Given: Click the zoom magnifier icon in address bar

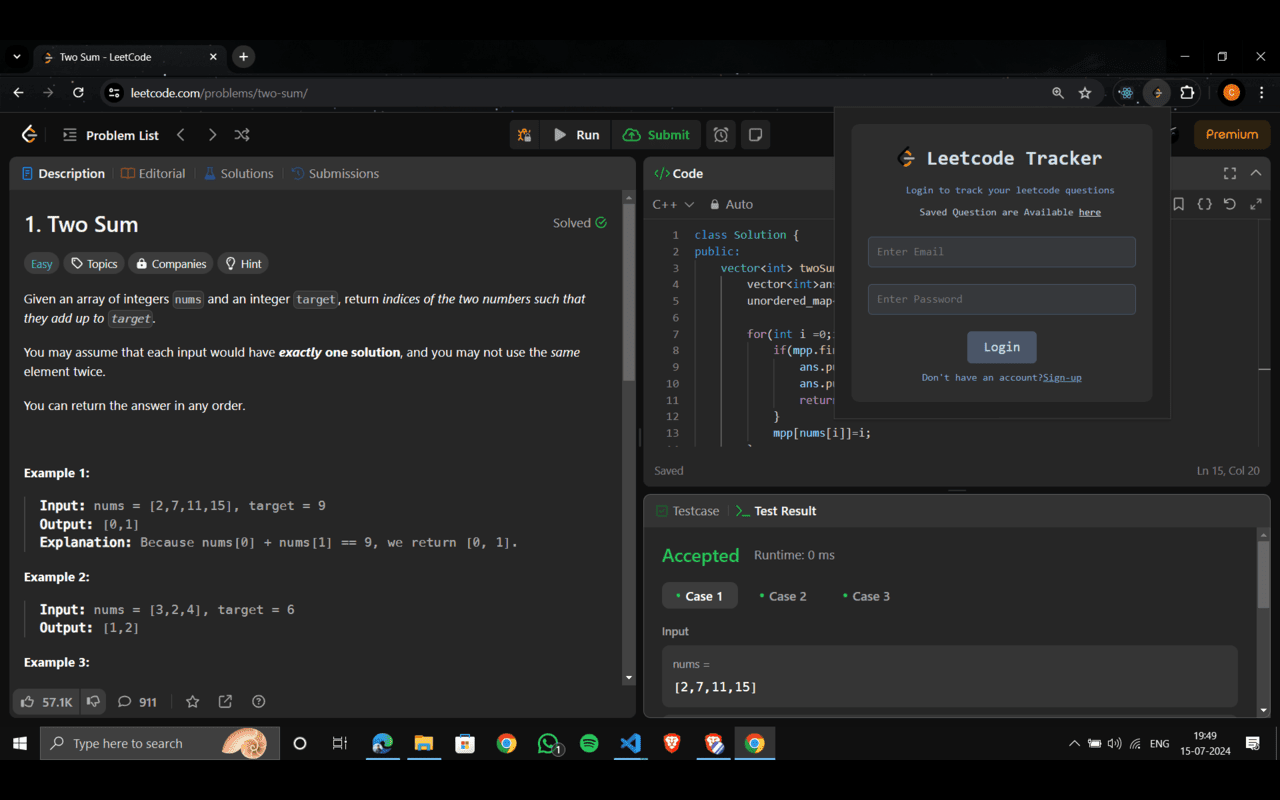Looking at the screenshot, I should [1058, 93].
